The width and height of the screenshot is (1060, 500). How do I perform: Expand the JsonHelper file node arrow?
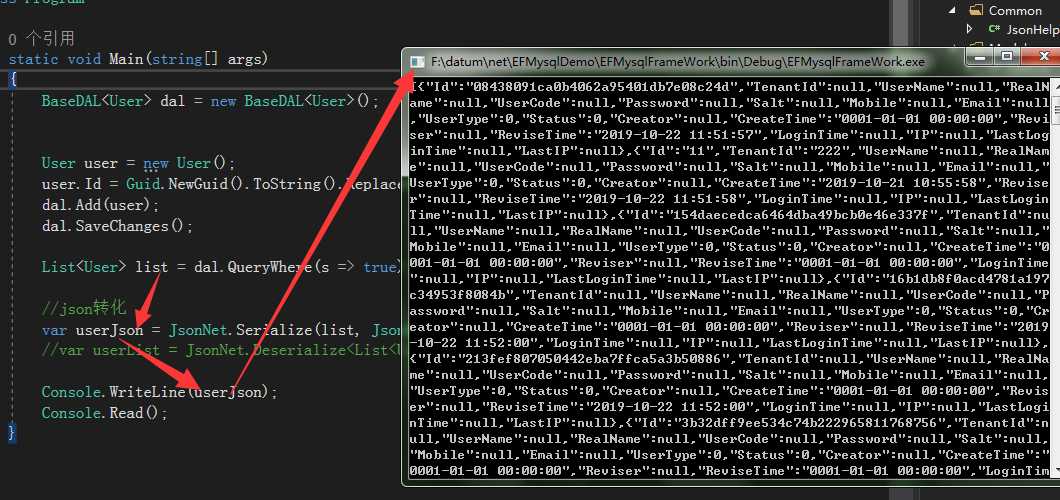970,29
